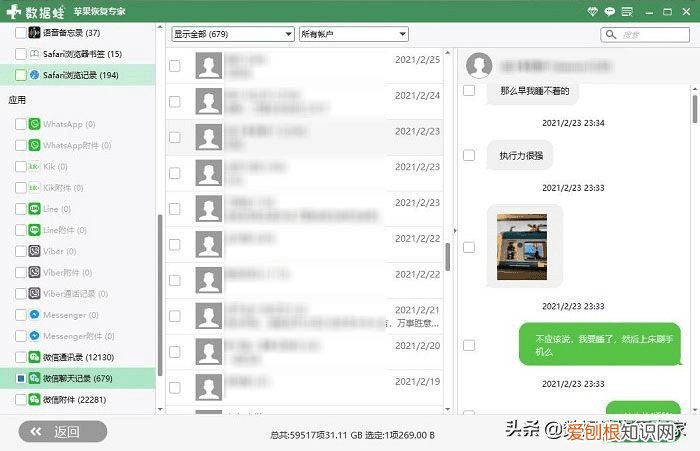Click the WhatsApp (0) icon

[x=34, y=124]
